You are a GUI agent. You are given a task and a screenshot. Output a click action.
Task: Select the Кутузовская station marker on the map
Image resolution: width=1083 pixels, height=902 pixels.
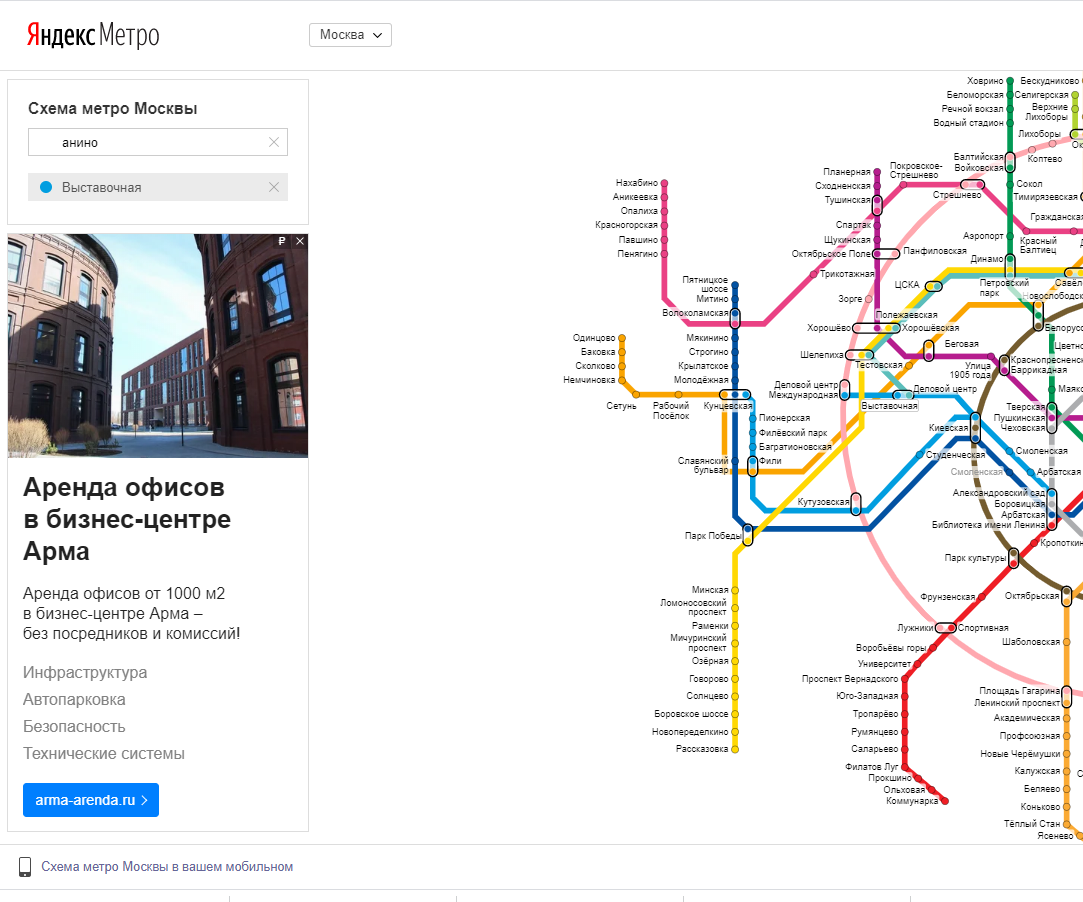pos(856,504)
